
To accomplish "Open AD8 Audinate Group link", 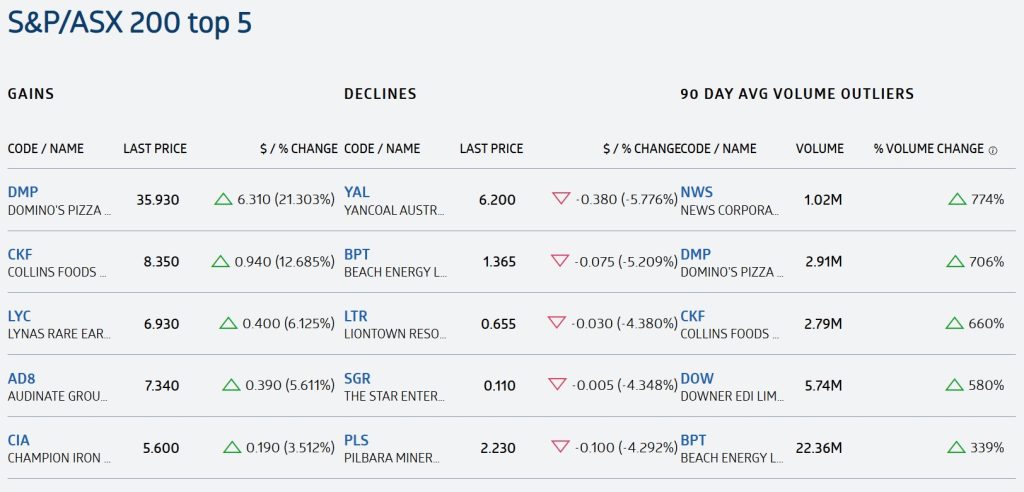I will (x=21, y=378).
